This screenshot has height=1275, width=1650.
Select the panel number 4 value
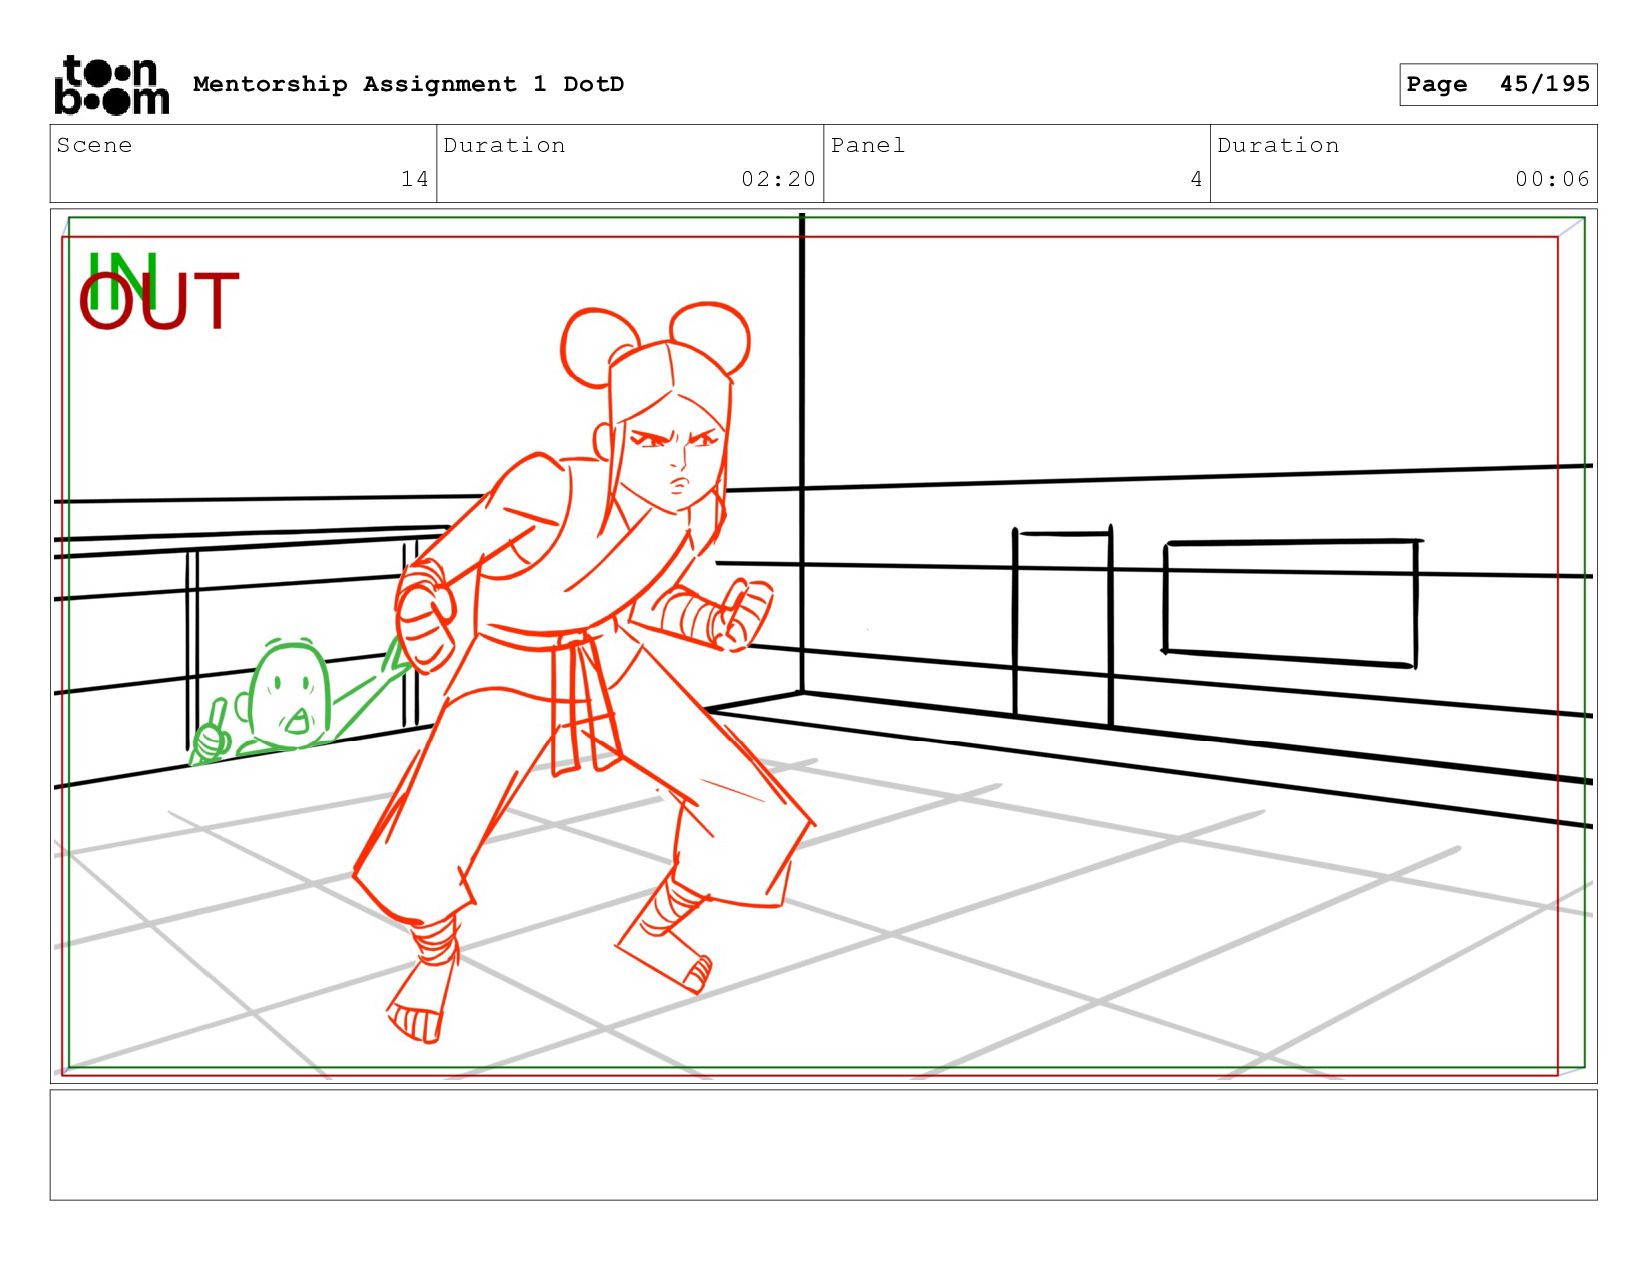click(1195, 179)
